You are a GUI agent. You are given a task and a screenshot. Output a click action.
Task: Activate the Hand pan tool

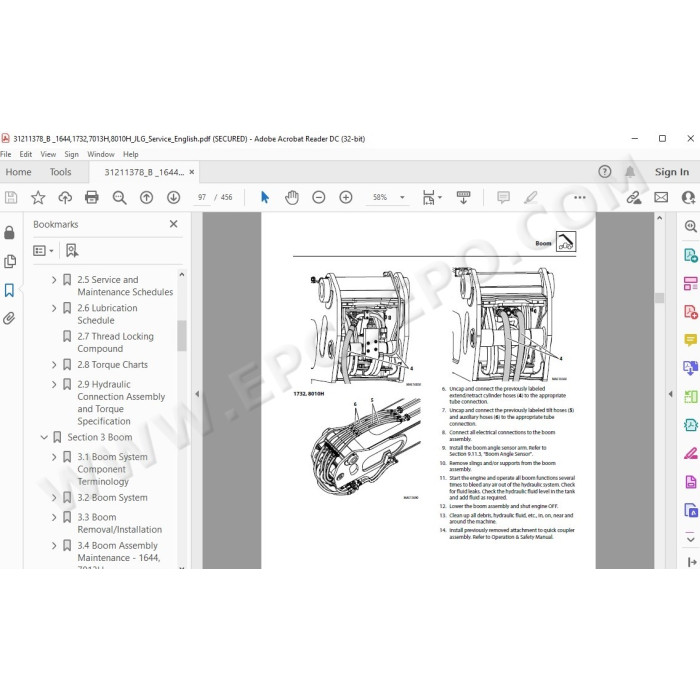click(x=292, y=197)
